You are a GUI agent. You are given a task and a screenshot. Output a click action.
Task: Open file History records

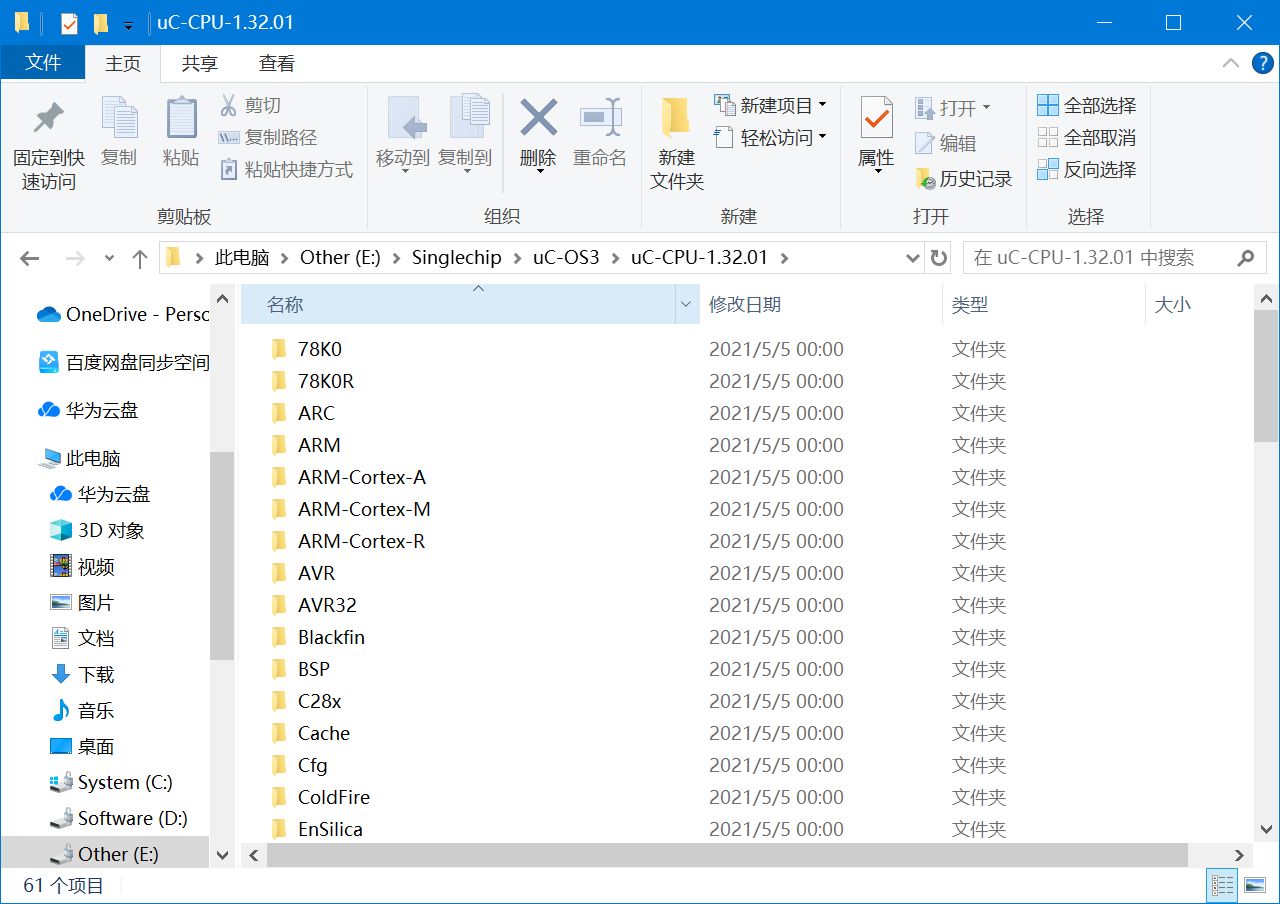[964, 179]
